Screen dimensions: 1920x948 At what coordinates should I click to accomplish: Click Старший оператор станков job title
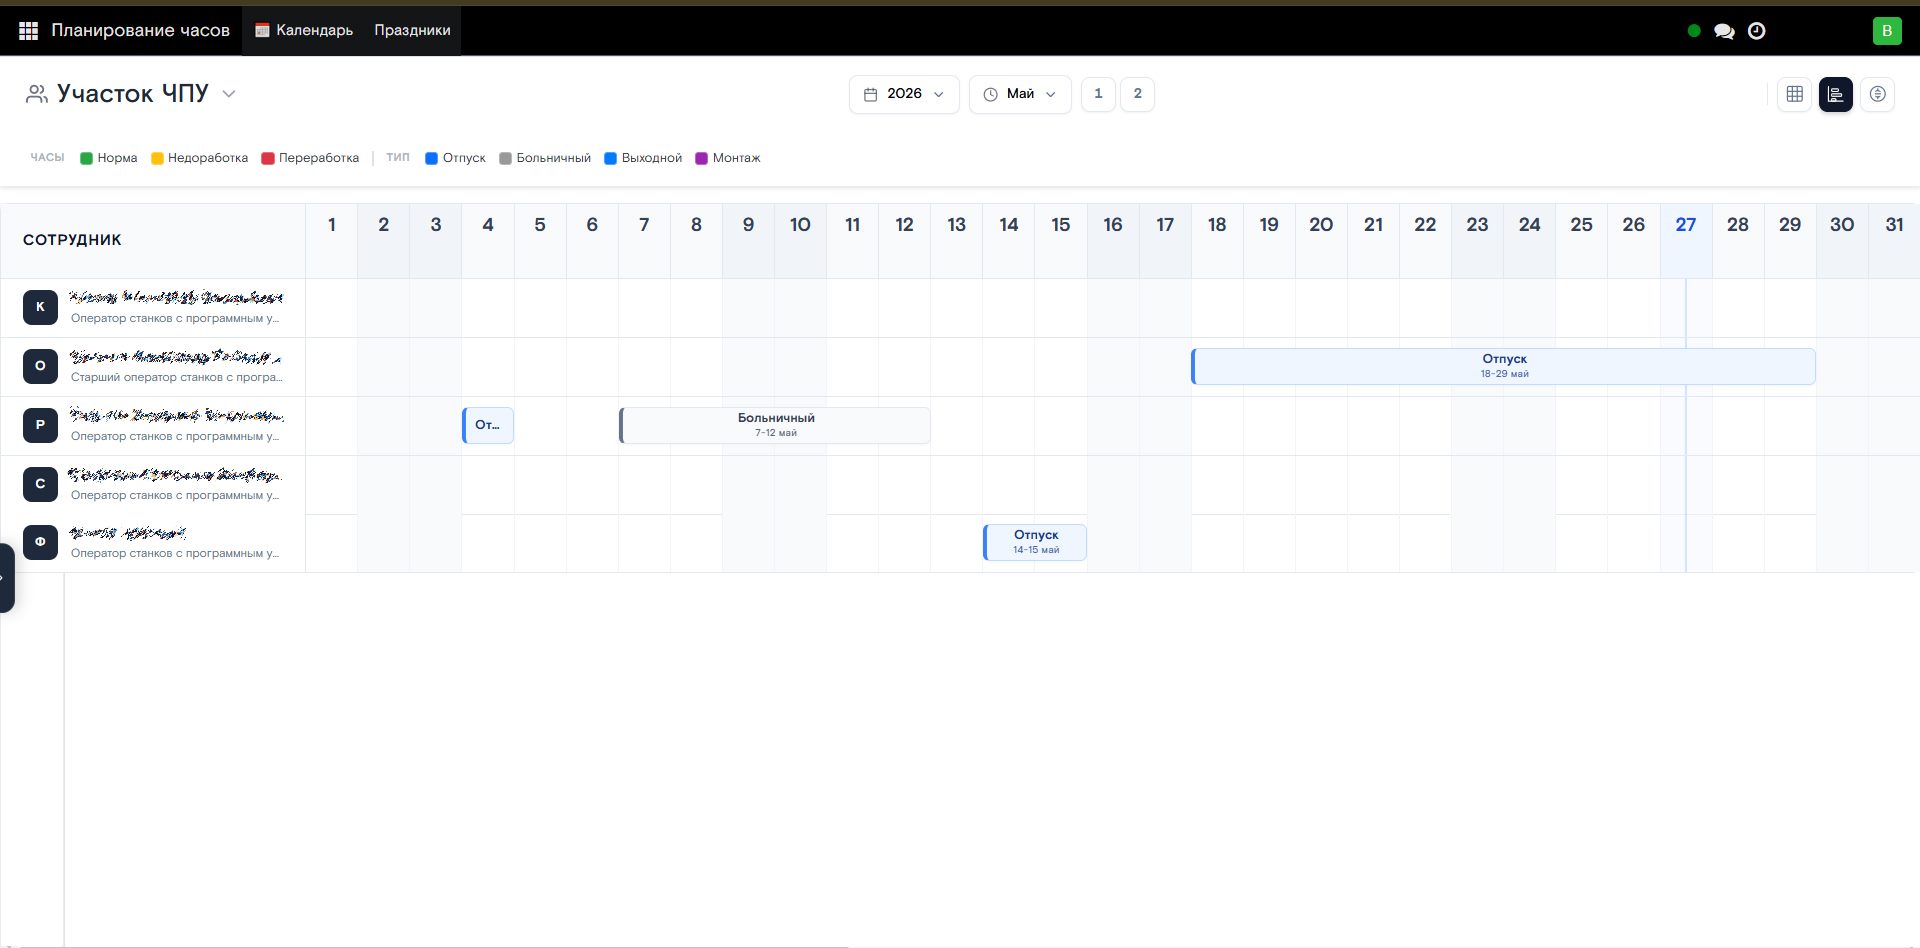[176, 378]
